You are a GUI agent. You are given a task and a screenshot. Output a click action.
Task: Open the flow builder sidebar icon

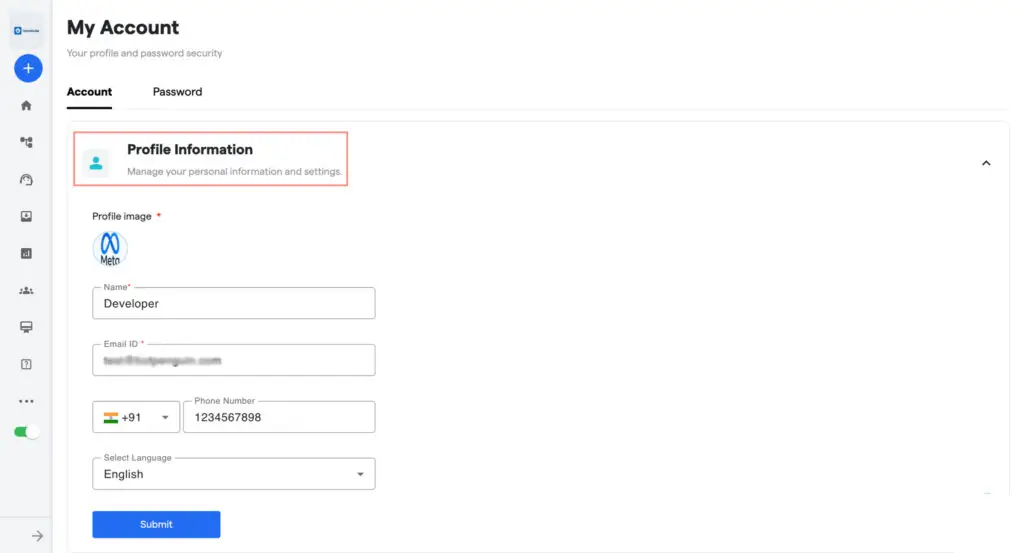point(27,142)
